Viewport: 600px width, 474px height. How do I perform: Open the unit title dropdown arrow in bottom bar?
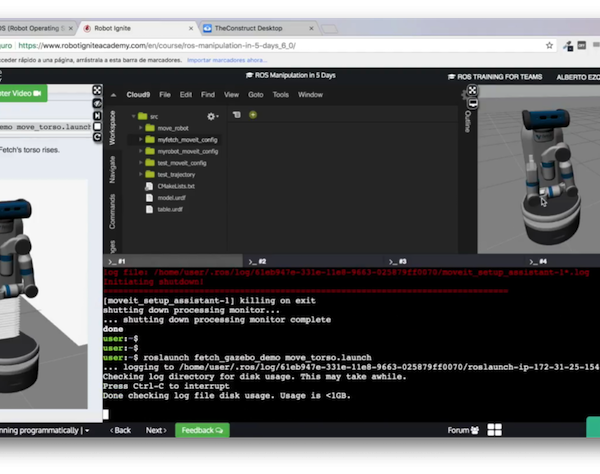(87, 431)
